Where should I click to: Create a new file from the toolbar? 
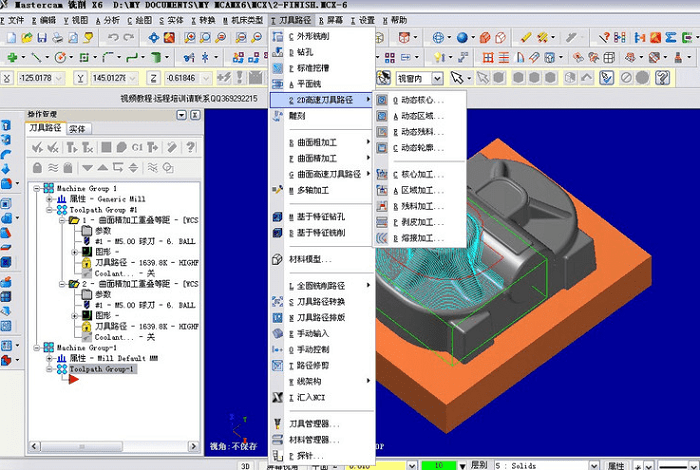tap(11, 38)
